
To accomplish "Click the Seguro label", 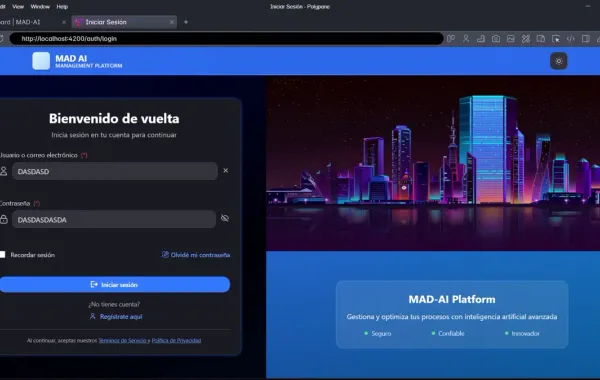I will pos(381,333).
